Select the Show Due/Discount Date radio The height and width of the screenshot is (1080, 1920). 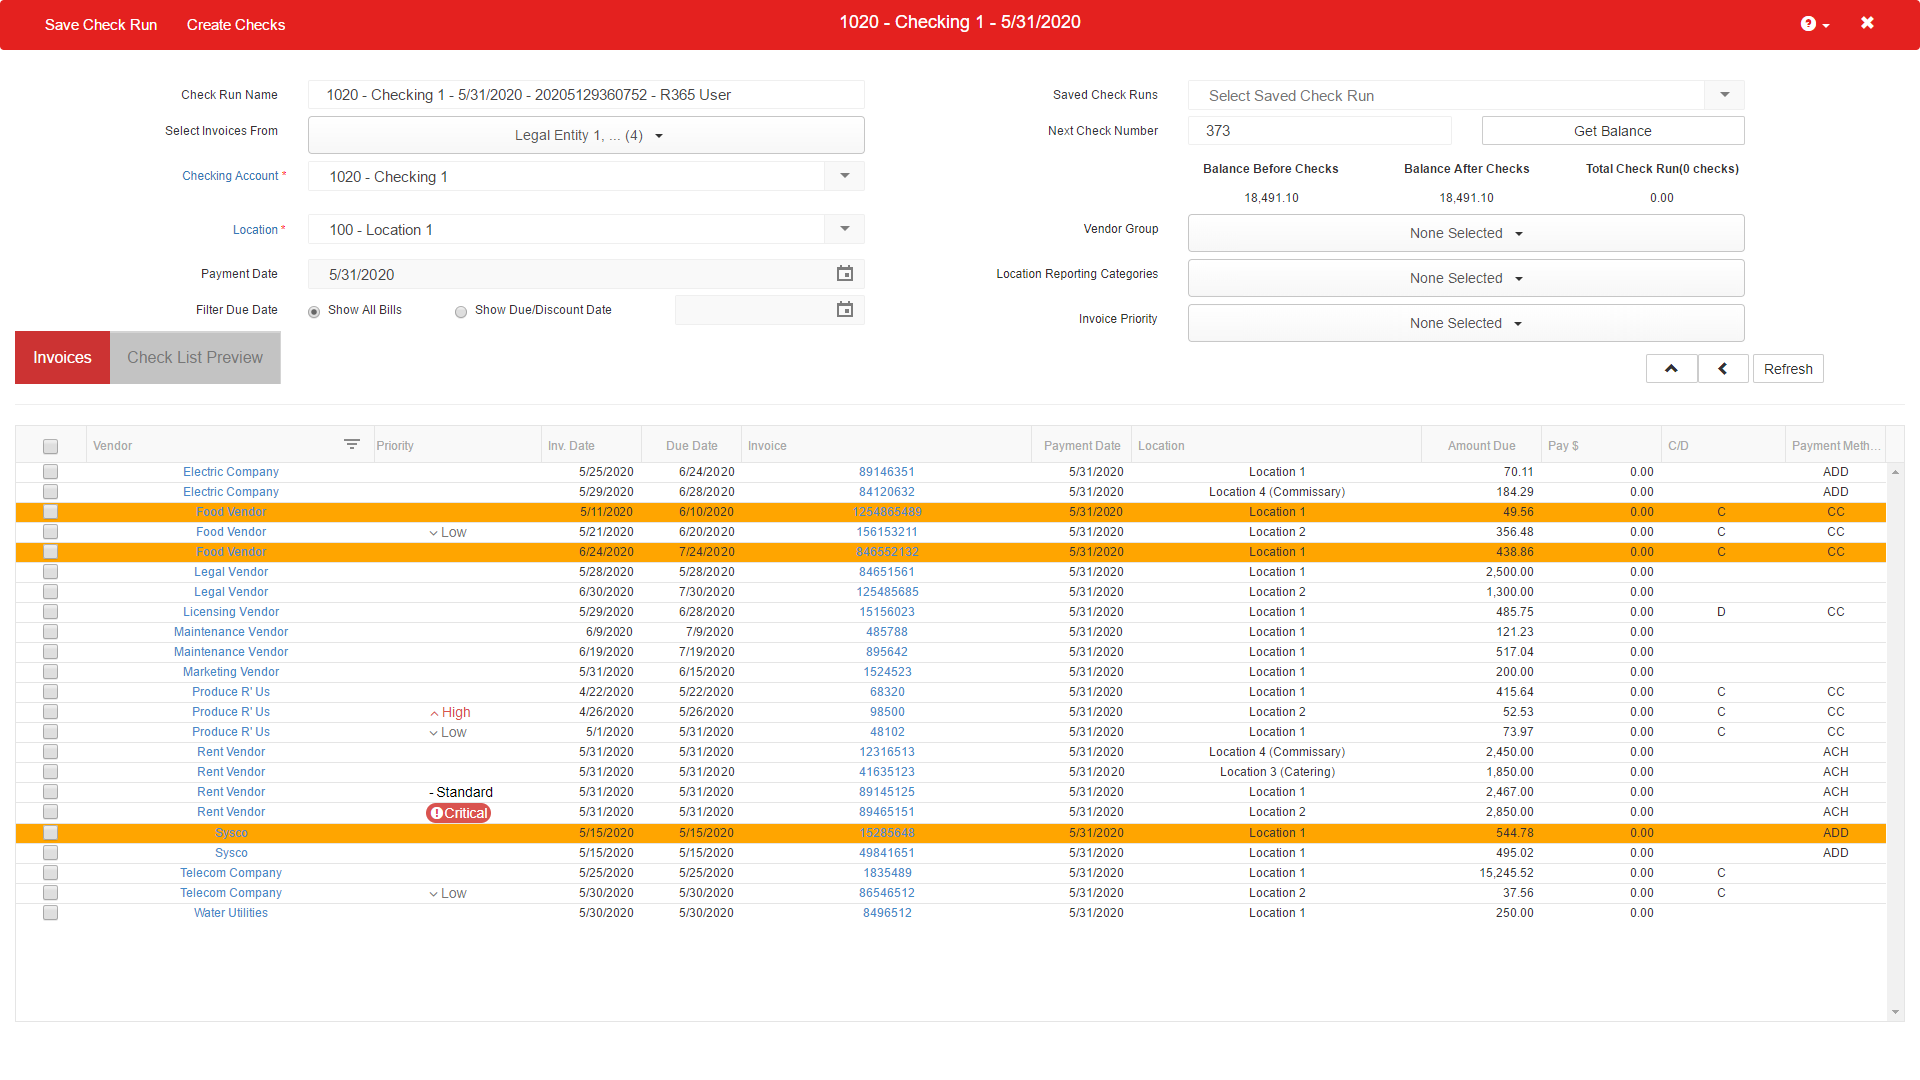coord(461,311)
